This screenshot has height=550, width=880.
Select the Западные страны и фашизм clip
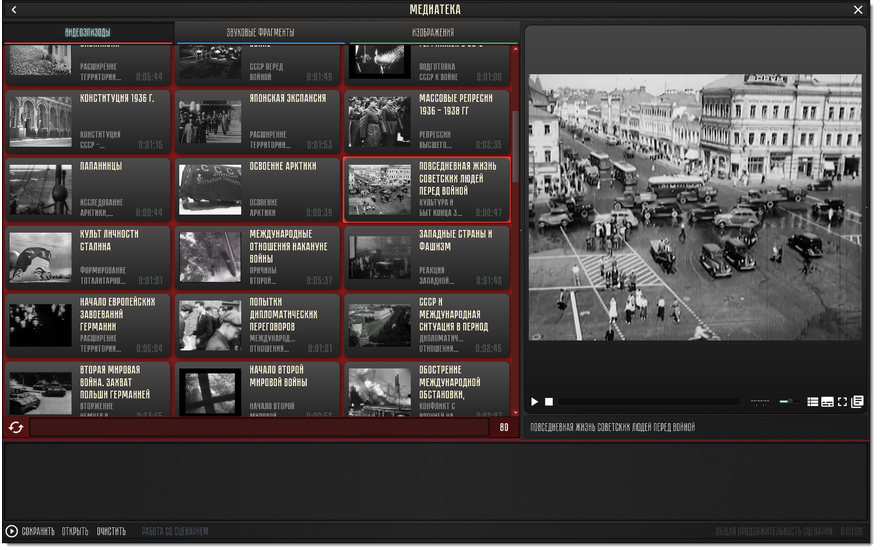click(427, 258)
